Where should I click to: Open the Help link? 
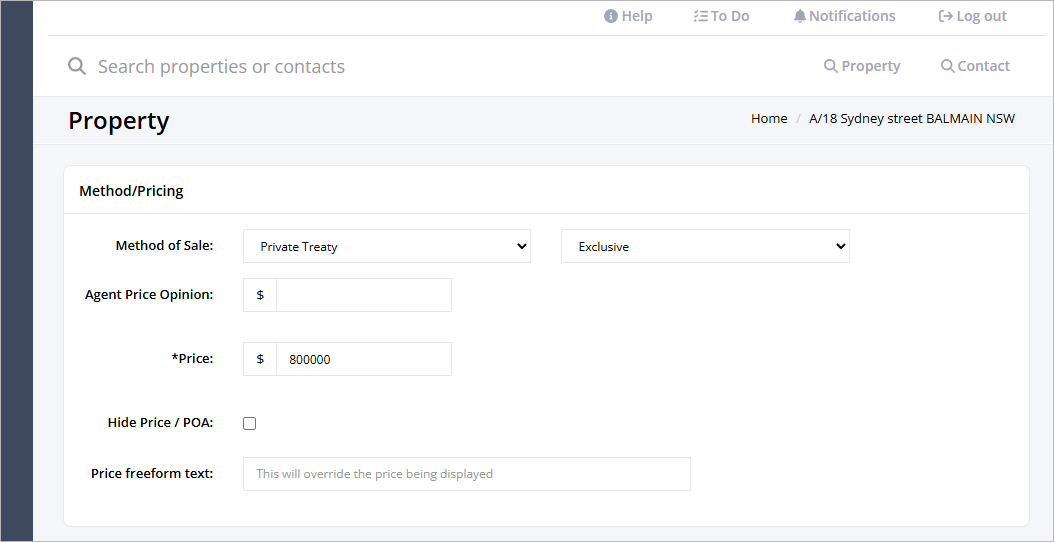[628, 16]
